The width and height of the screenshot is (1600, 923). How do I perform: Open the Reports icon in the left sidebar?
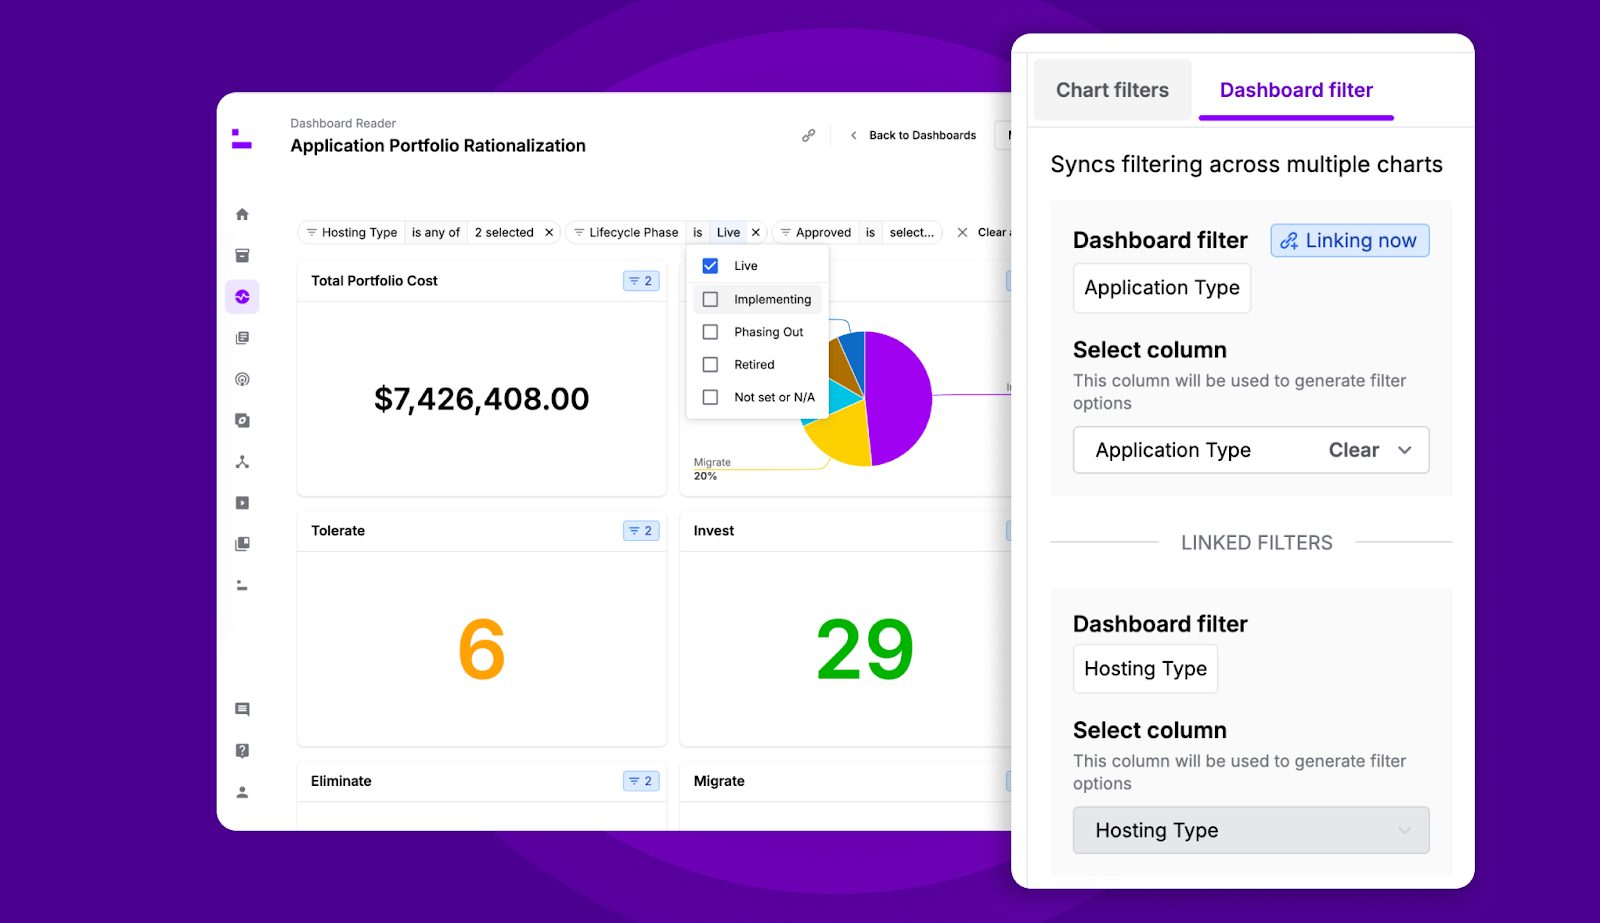tap(241, 337)
